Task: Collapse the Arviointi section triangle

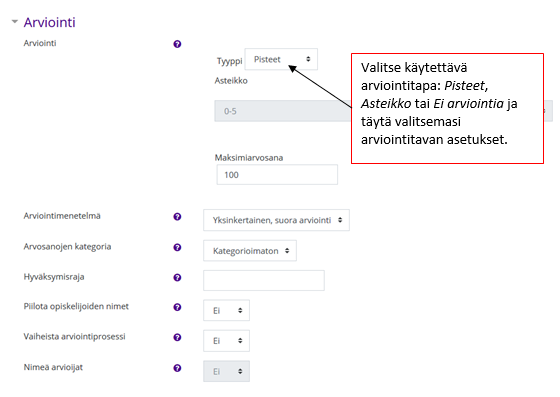Action: point(15,22)
